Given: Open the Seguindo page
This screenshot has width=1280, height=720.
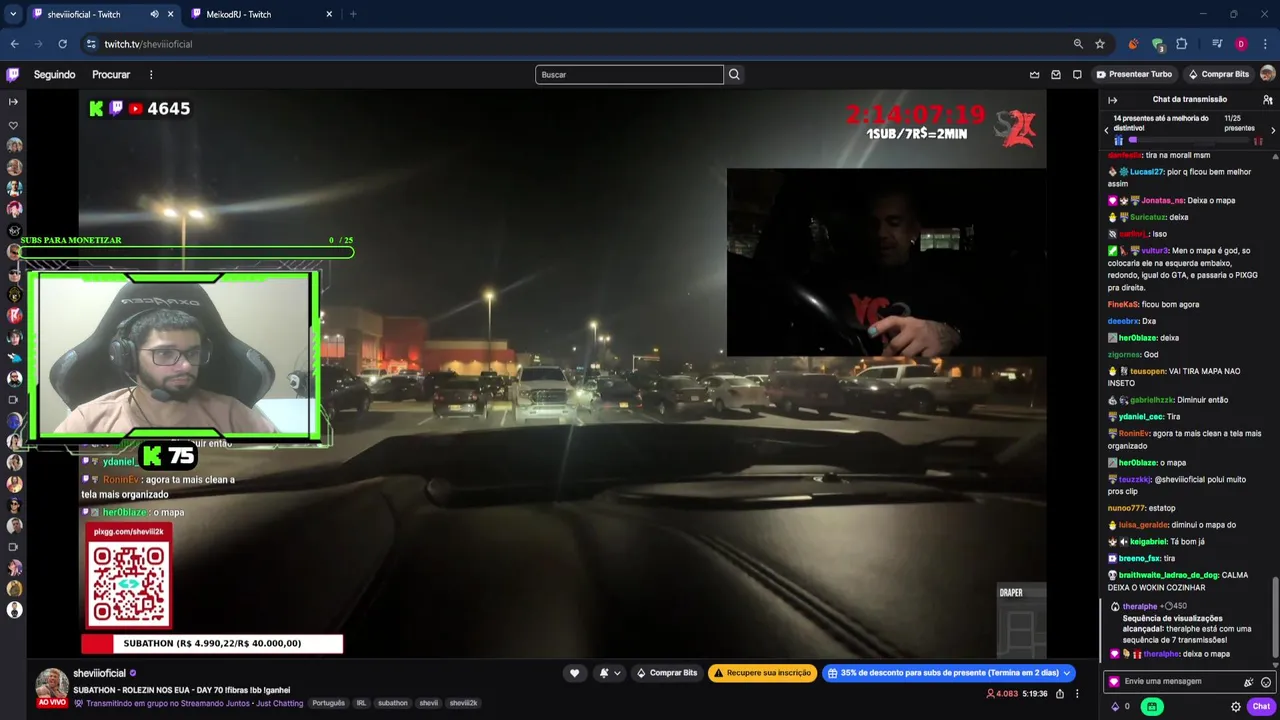Looking at the screenshot, I should (54, 75).
